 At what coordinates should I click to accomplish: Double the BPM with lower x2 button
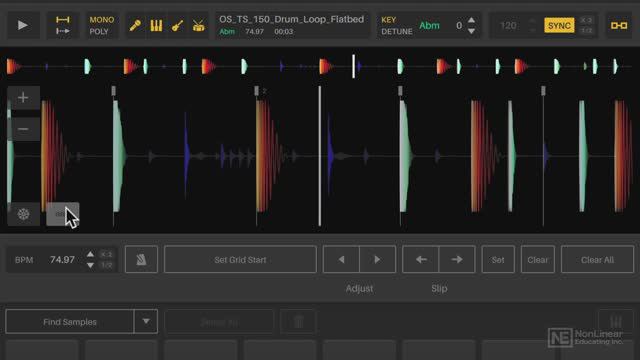click(107, 254)
